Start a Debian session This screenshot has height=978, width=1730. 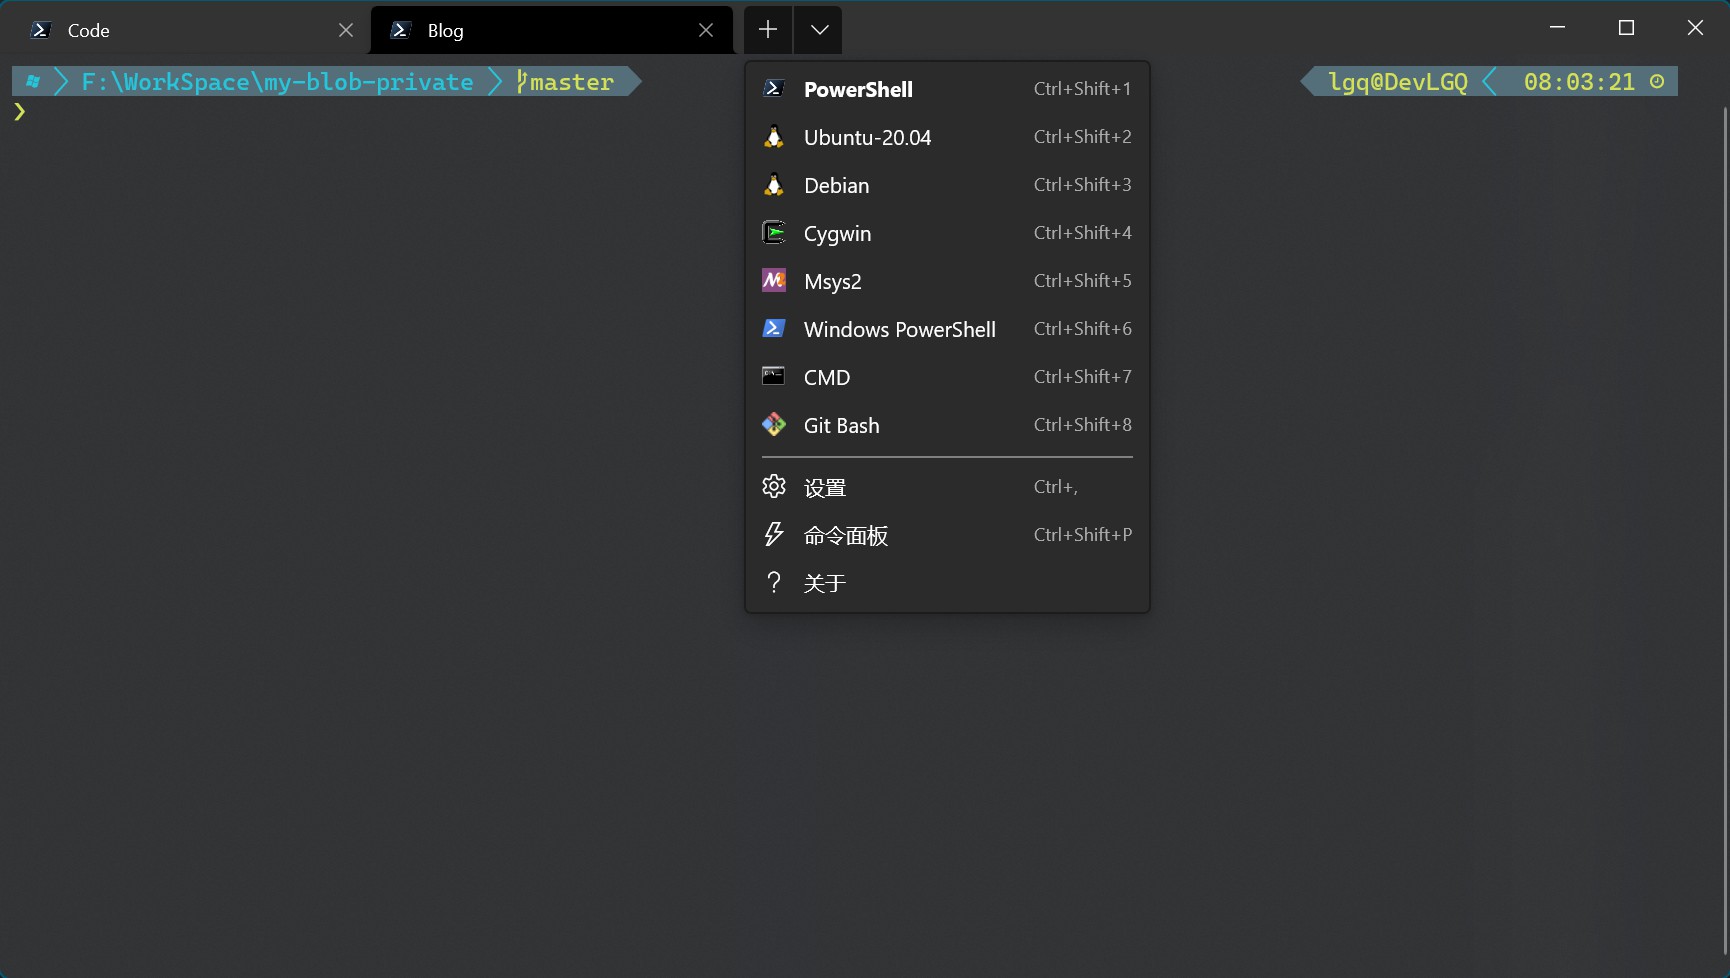coord(947,185)
